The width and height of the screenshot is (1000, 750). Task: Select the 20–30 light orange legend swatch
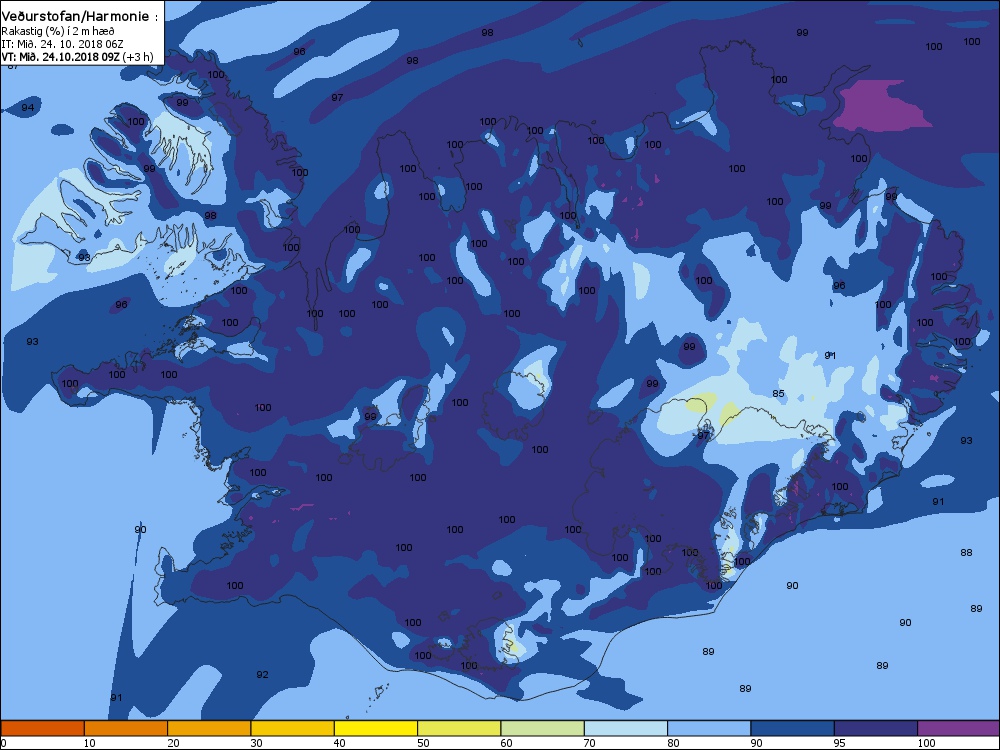point(209,728)
